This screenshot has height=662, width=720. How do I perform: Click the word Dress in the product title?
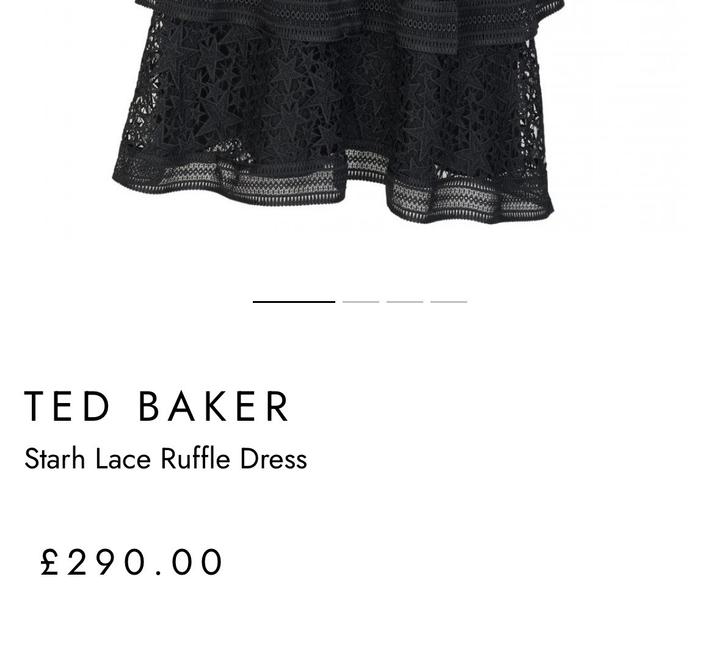tap(274, 459)
